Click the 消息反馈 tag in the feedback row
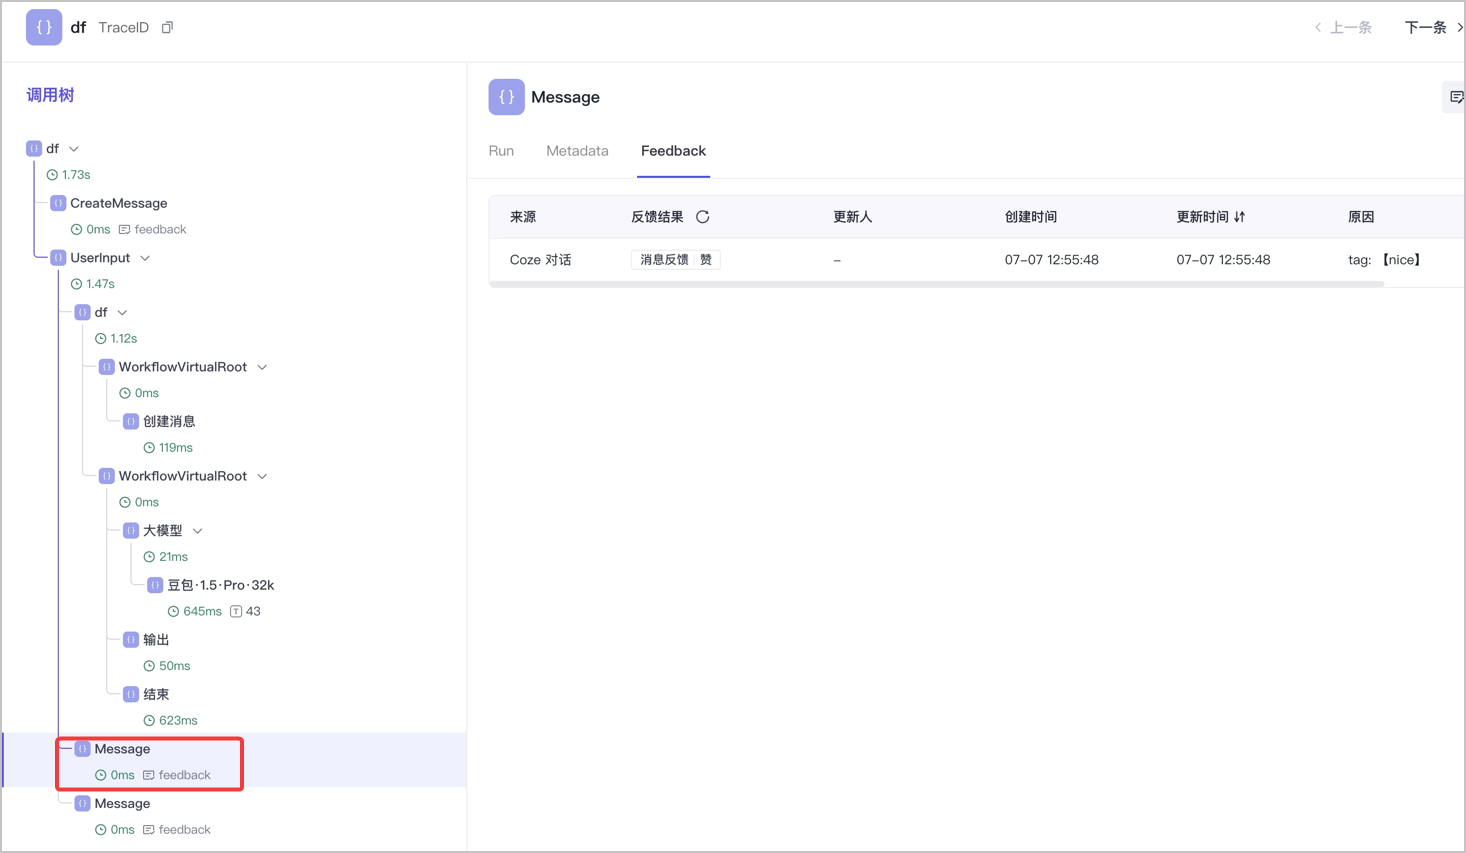Image resolution: width=1466 pixels, height=853 pixels. click(x=664, y=260)
